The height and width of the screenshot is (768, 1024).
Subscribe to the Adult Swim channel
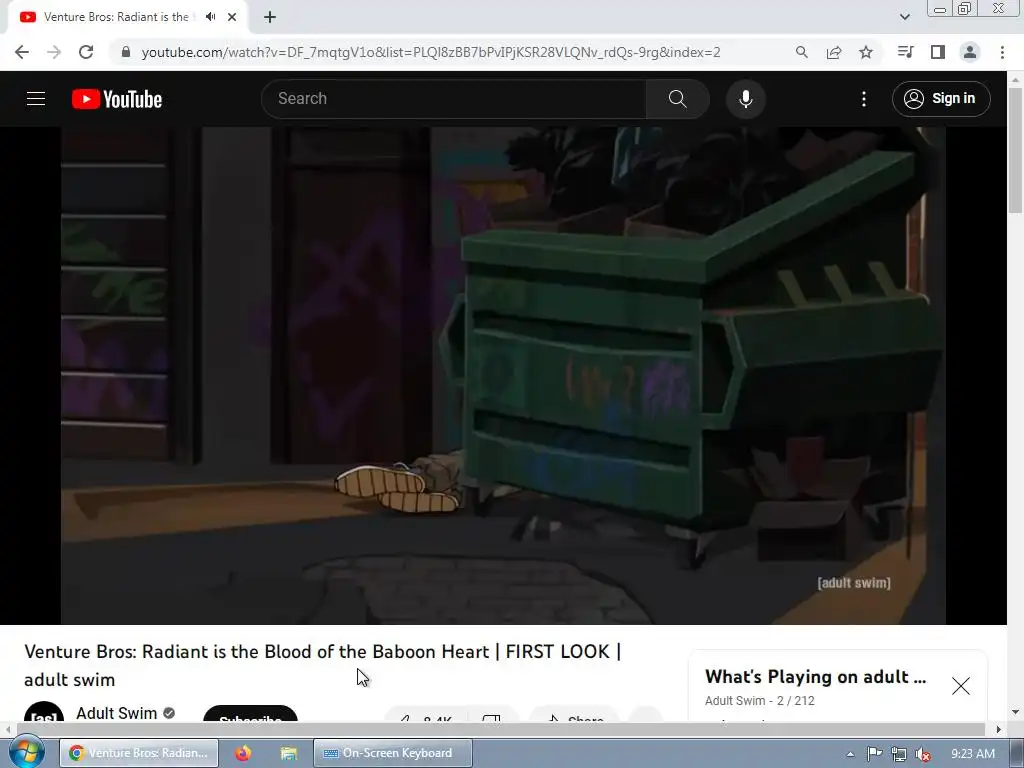tap(251, 714)
